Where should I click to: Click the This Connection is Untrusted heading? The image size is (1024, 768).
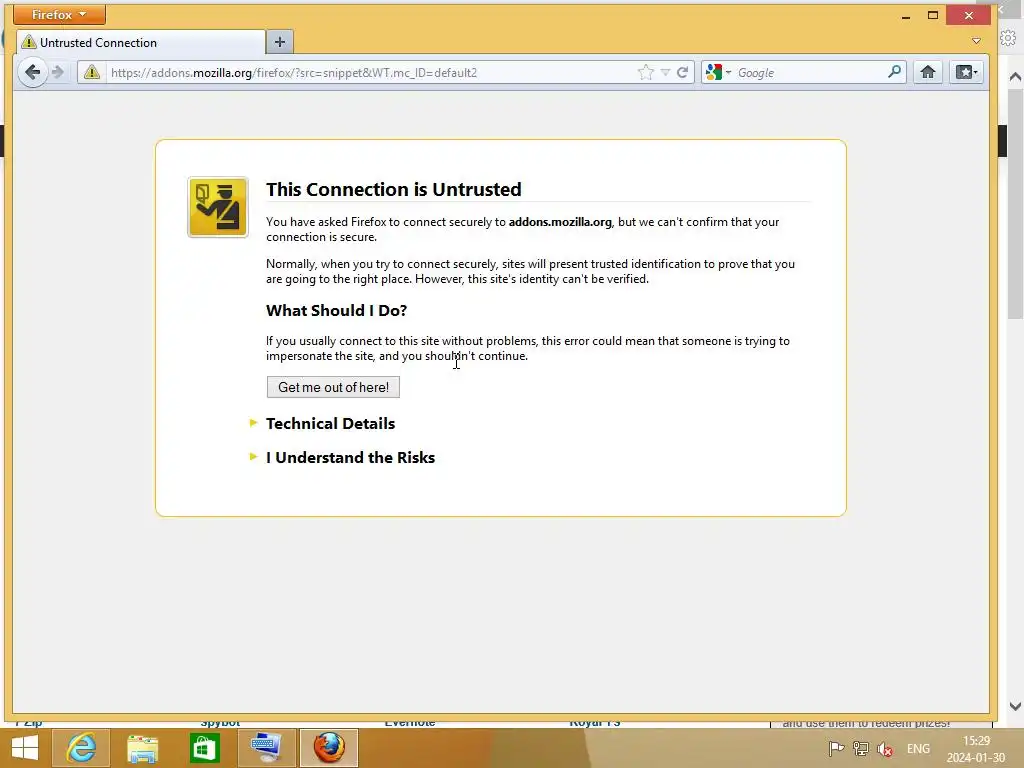pyautogui.click(x=394, y=189)
